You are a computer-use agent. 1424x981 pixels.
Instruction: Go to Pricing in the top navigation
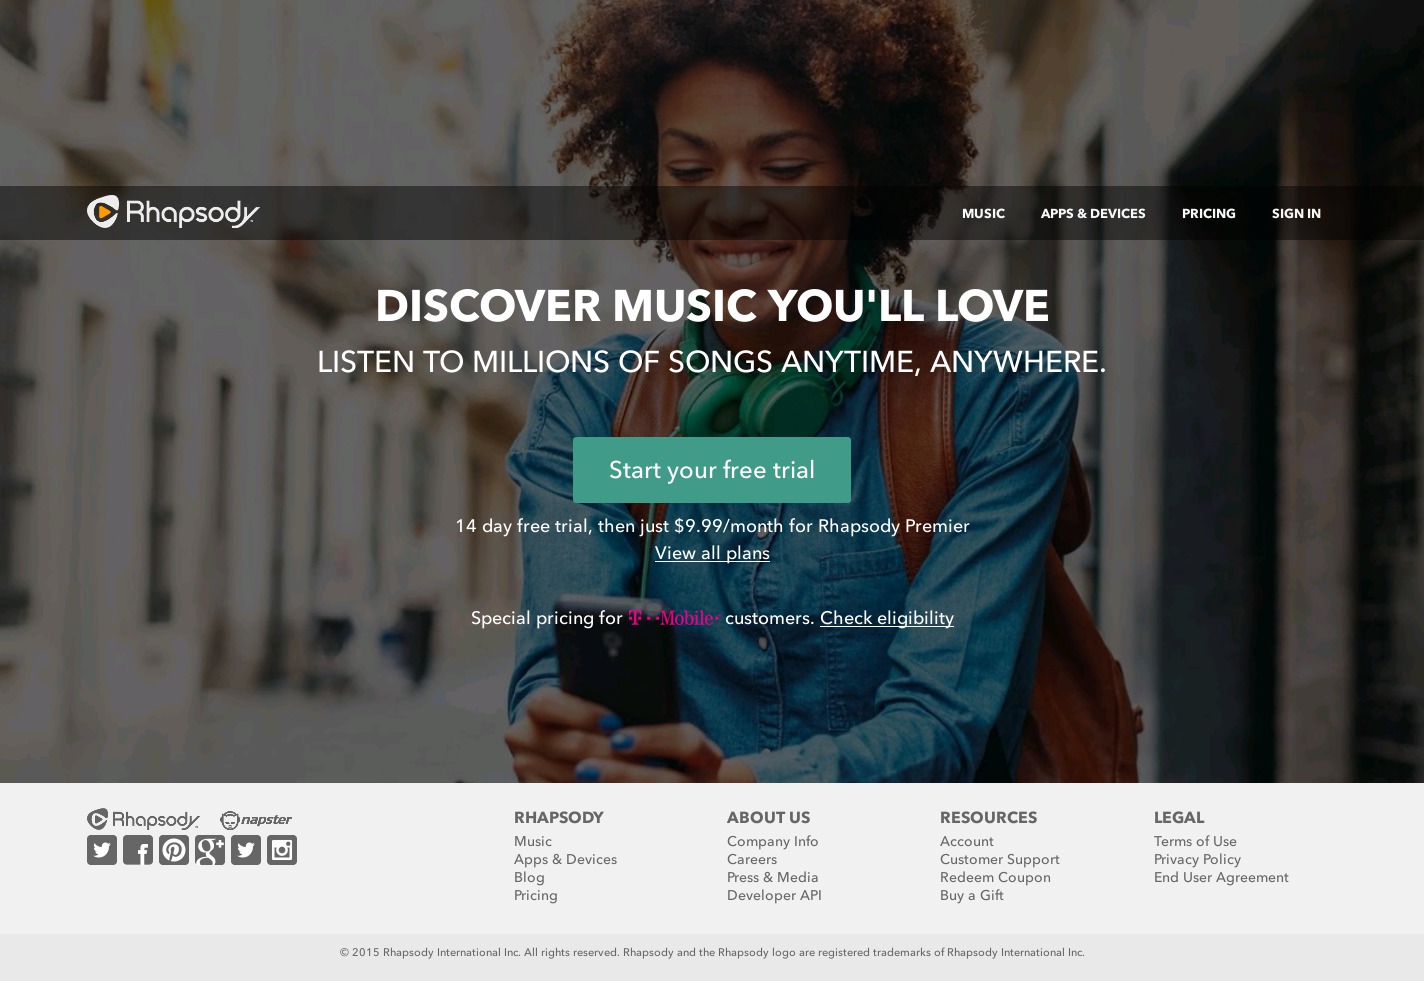pyautogui.click(x=1209, y=213)
